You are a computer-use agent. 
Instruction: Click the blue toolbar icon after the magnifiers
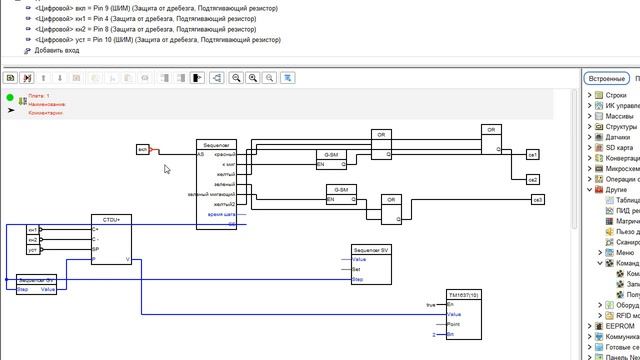click(288, 78)
